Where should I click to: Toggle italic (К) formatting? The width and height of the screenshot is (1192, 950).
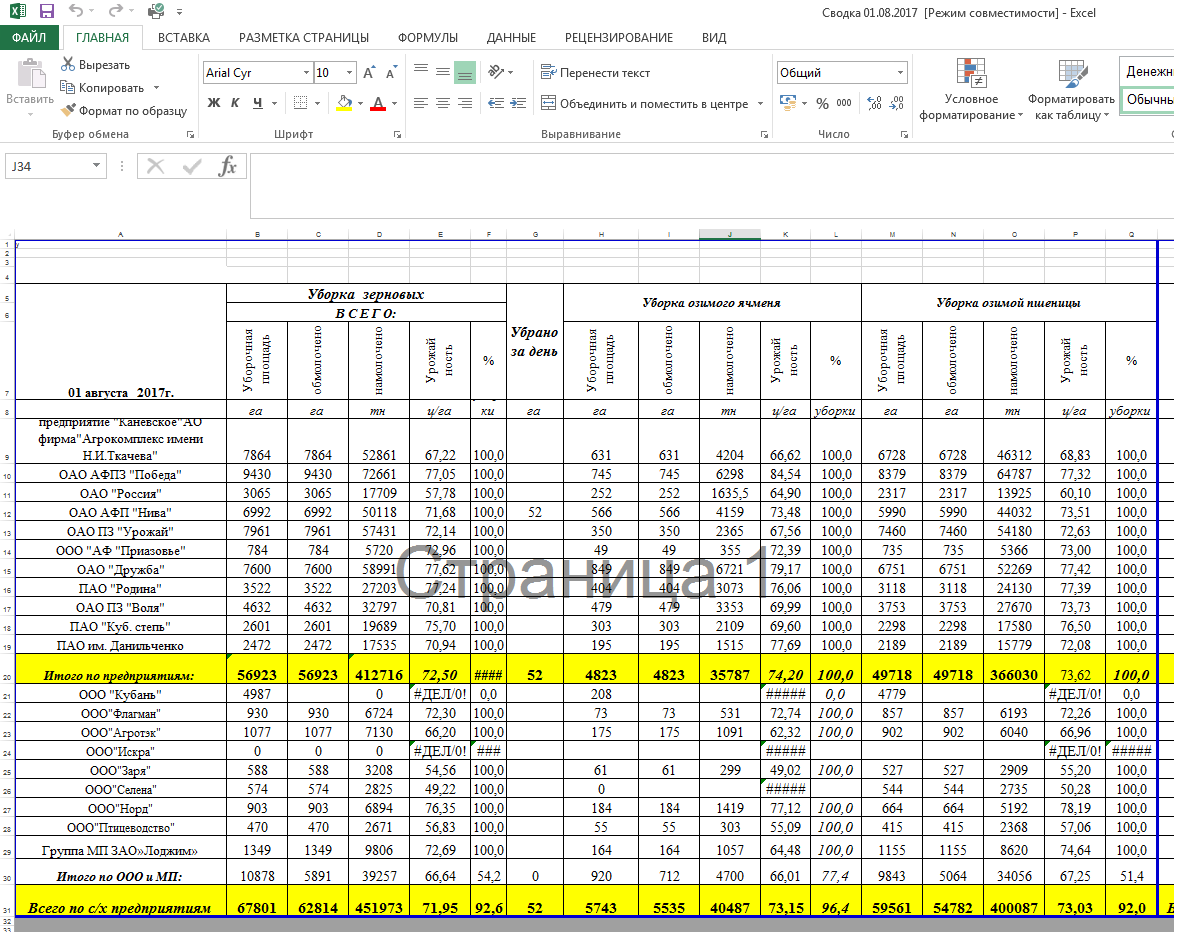tap(236, 103)
